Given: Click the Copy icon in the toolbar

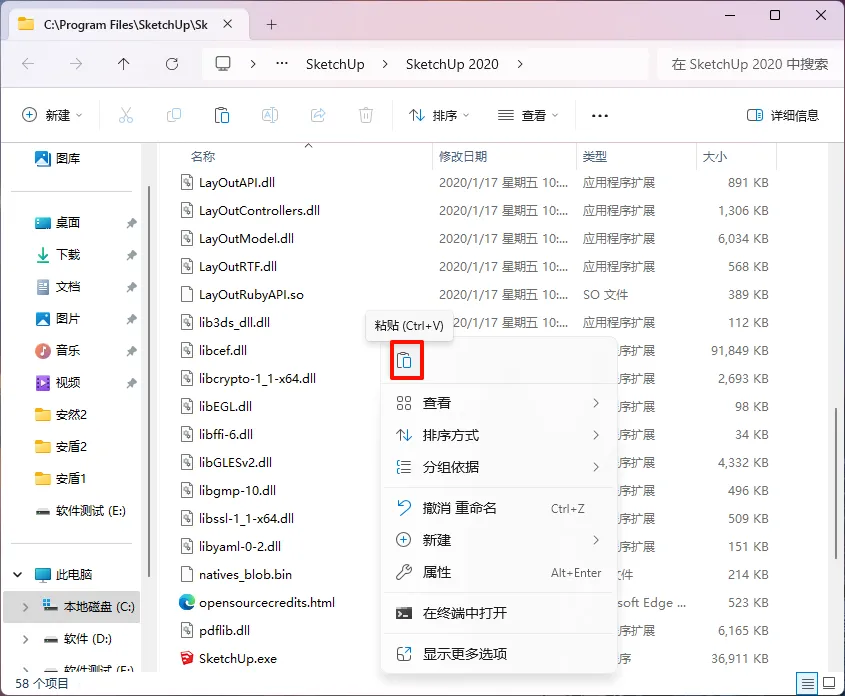Looking at the screenshot, I should (174, 115).
